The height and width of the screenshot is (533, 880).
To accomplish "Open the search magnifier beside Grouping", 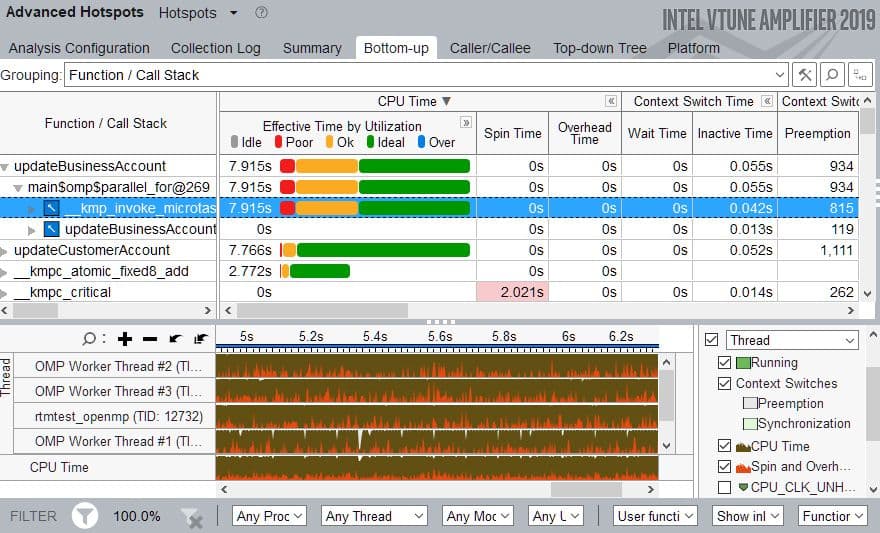I will (832, 75).
